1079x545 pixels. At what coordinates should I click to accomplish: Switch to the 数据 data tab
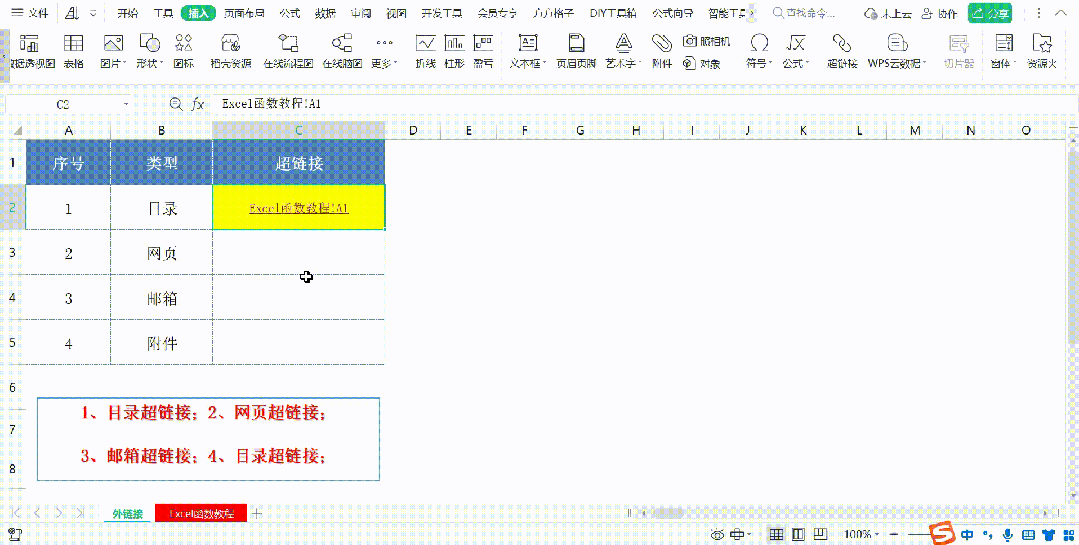[x=325, y=13]
